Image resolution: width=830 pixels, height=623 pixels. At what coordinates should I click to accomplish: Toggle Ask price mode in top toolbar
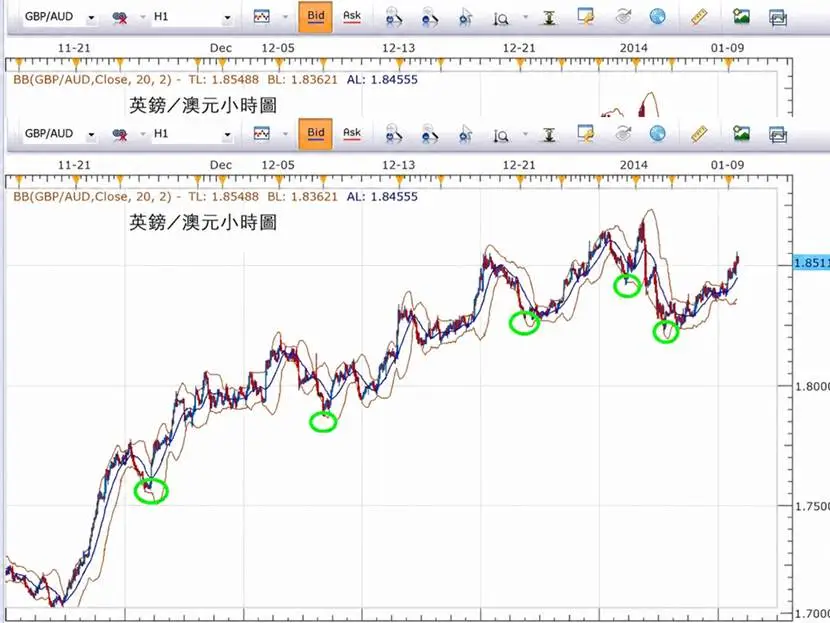(x=352, y=17)
